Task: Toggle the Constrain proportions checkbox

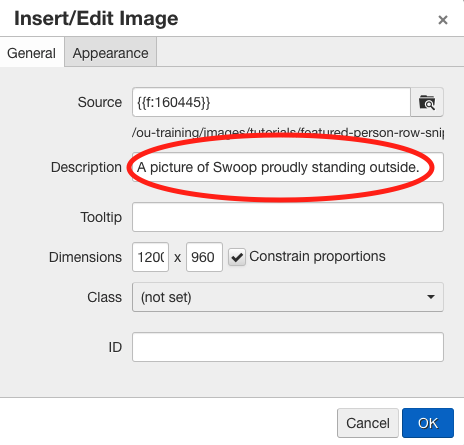Action: (237, 257)
